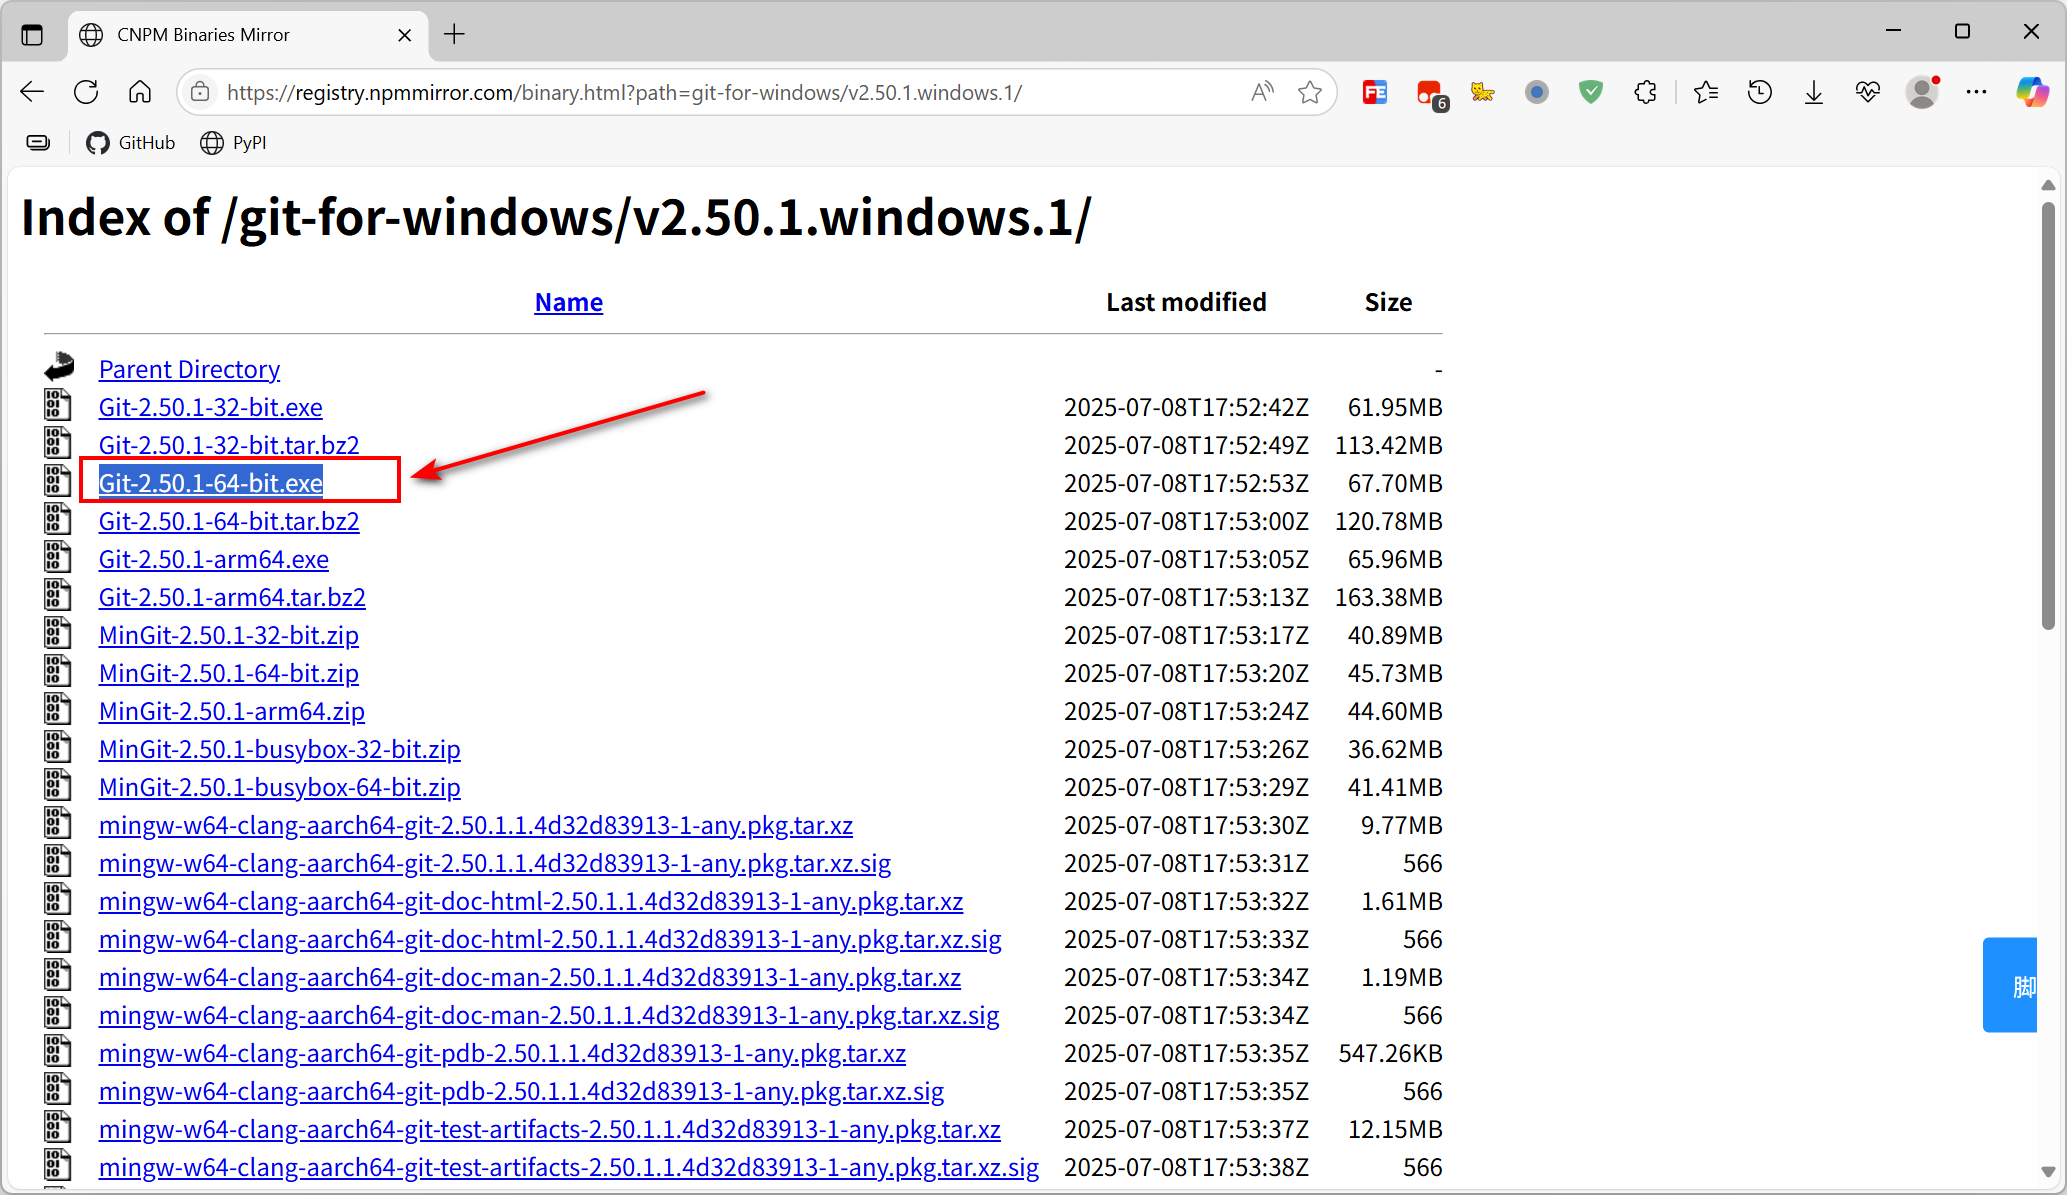Open browser History icon
2067x1195 pixels.
click(1760, 92)
